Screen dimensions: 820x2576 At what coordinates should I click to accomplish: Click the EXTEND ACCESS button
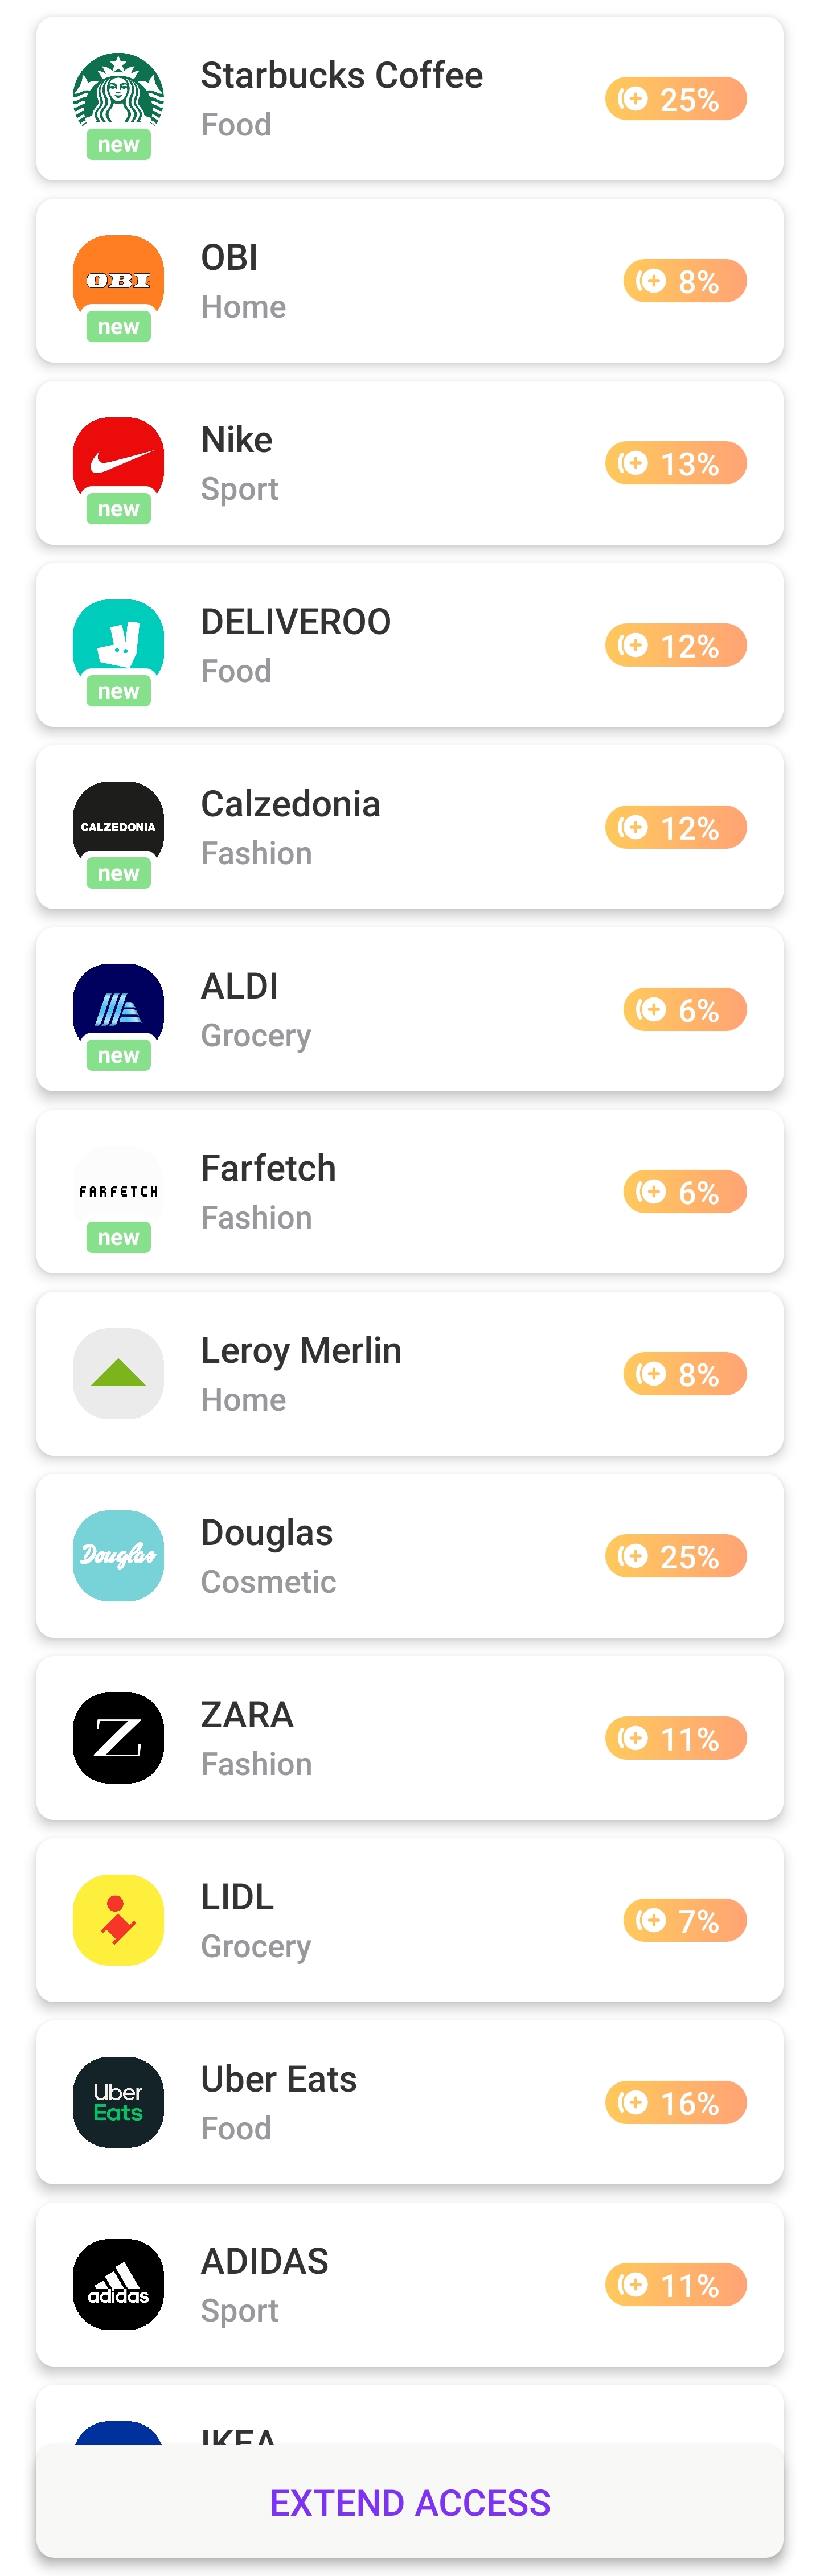[410, 2501]
